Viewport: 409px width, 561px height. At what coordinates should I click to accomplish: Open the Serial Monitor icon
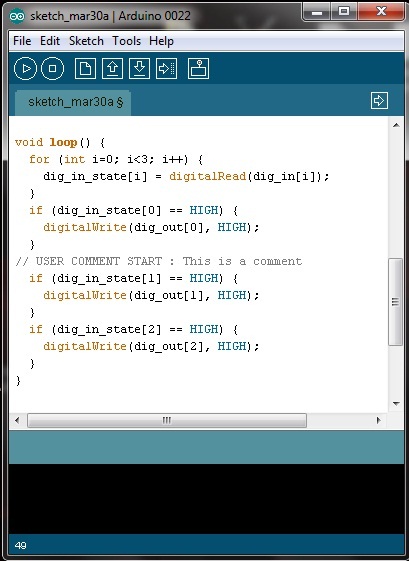point(198,68)
